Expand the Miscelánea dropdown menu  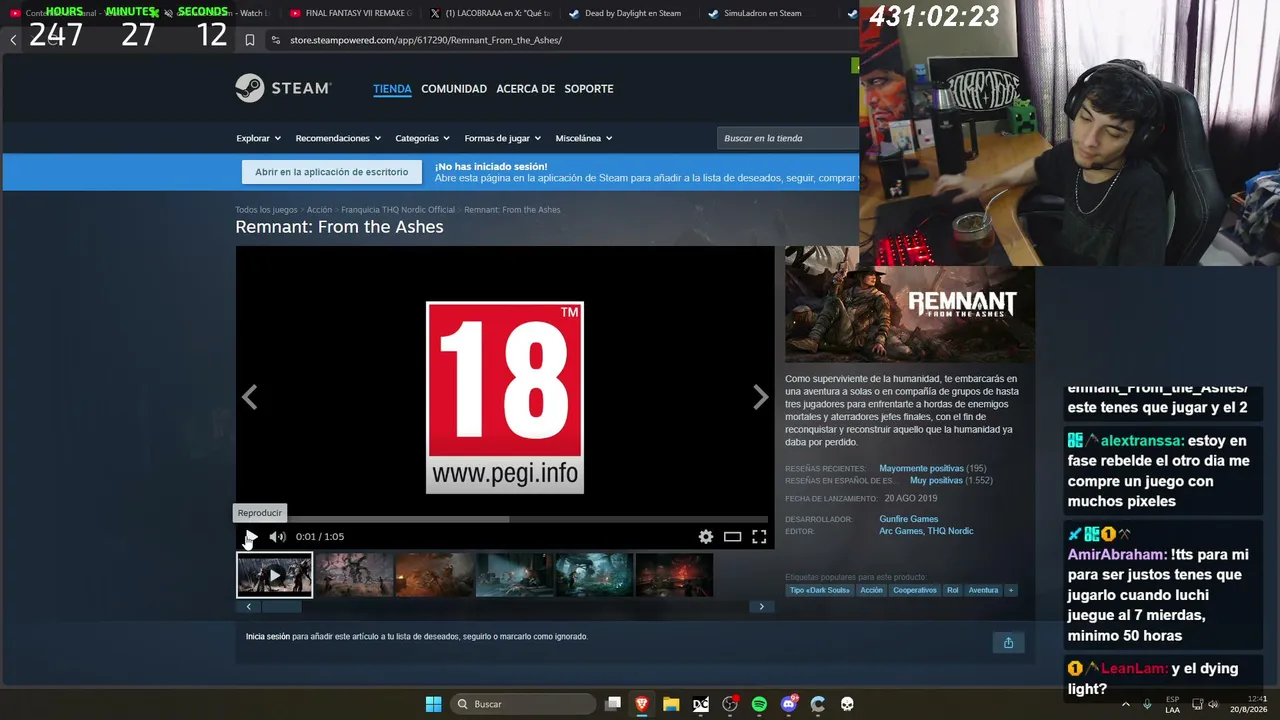584,138
